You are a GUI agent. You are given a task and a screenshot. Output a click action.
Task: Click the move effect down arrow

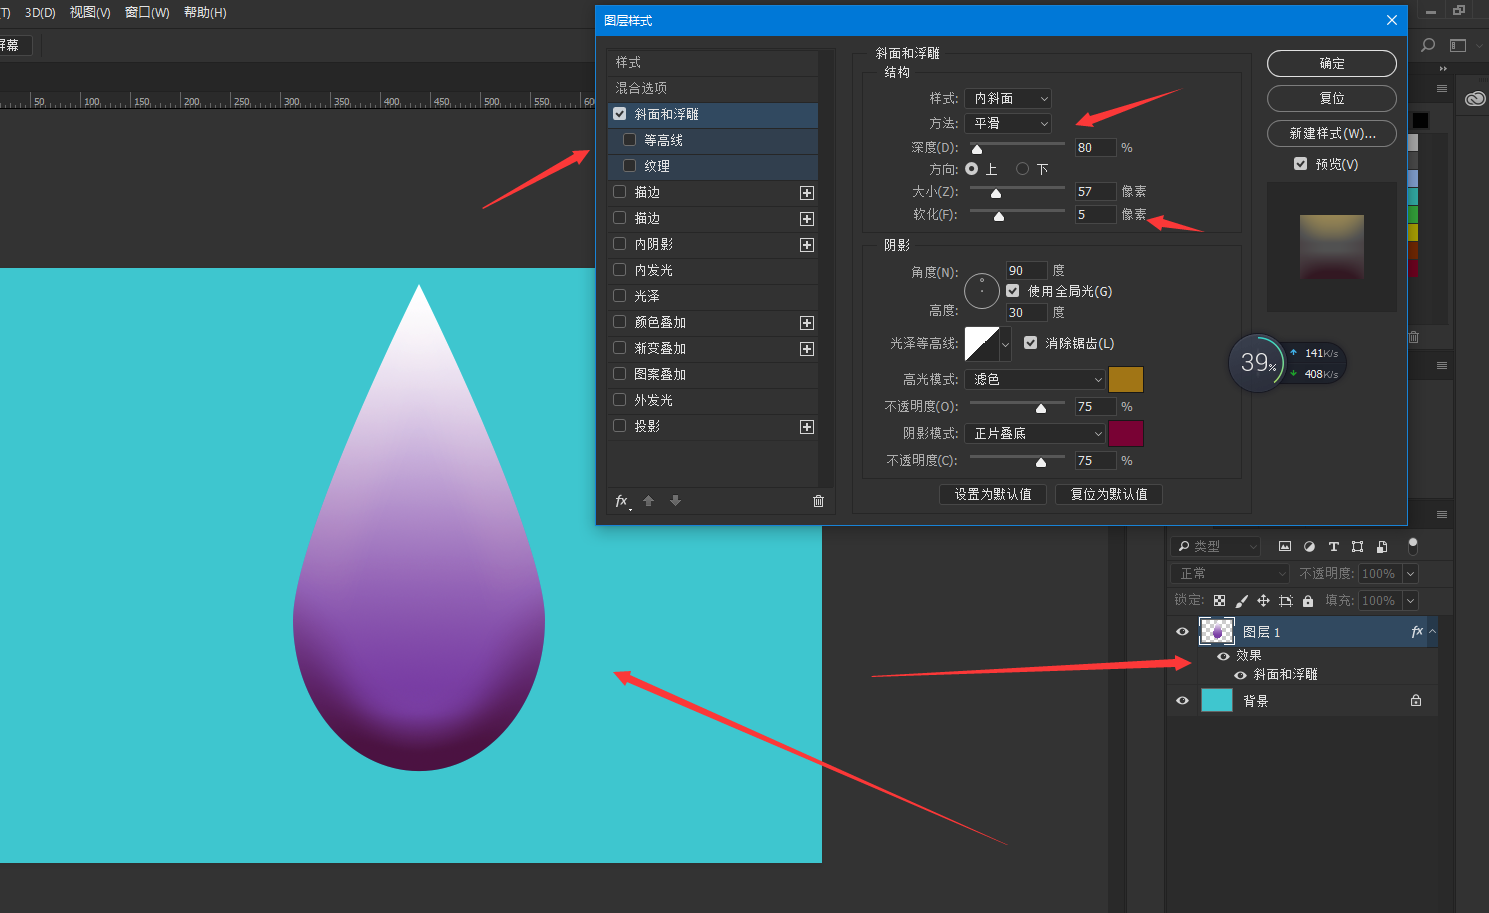[x=675, y=501]
